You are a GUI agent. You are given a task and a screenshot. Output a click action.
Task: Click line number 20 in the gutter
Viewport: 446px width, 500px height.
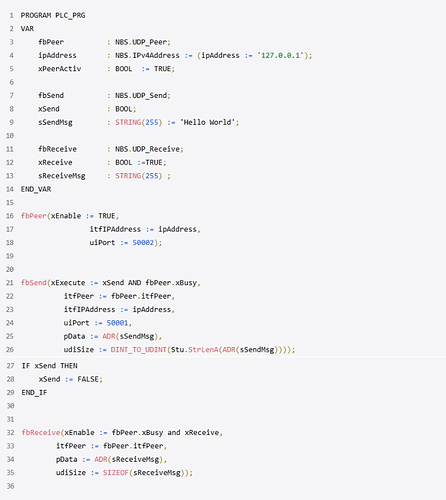coord(10,269)
